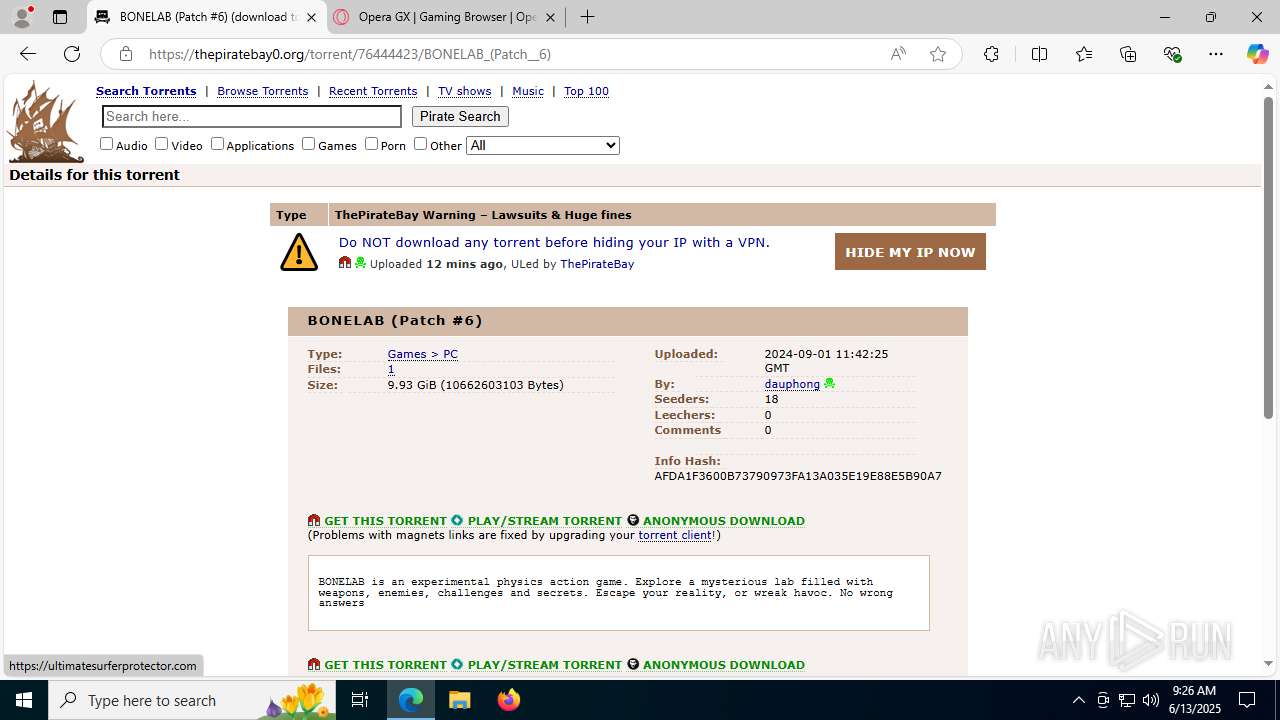The height and width of the screenshot is (720, 1280).
Task: Click the Pirate Bay ship logo
Action: (x=46, y=121)
